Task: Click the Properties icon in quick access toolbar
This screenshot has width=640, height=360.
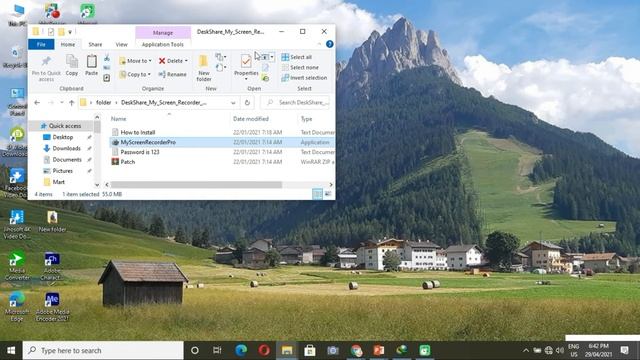Action: [x=51, y=32]
